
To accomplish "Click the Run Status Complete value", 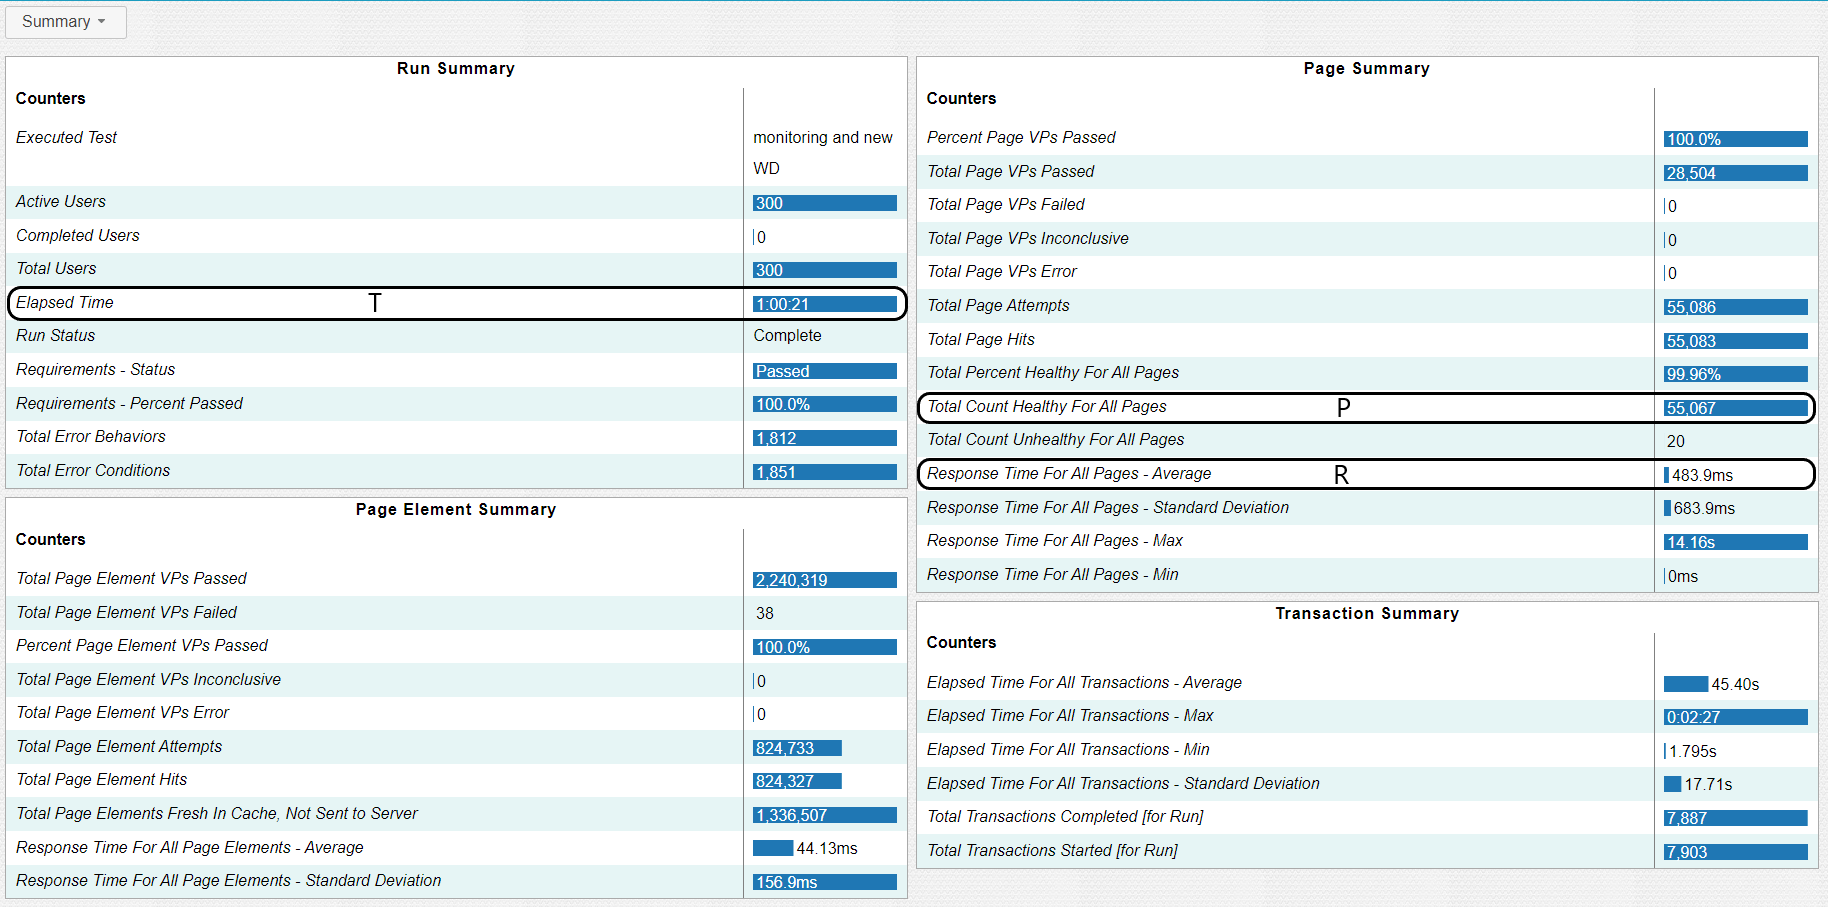I will tap(787, 336).
